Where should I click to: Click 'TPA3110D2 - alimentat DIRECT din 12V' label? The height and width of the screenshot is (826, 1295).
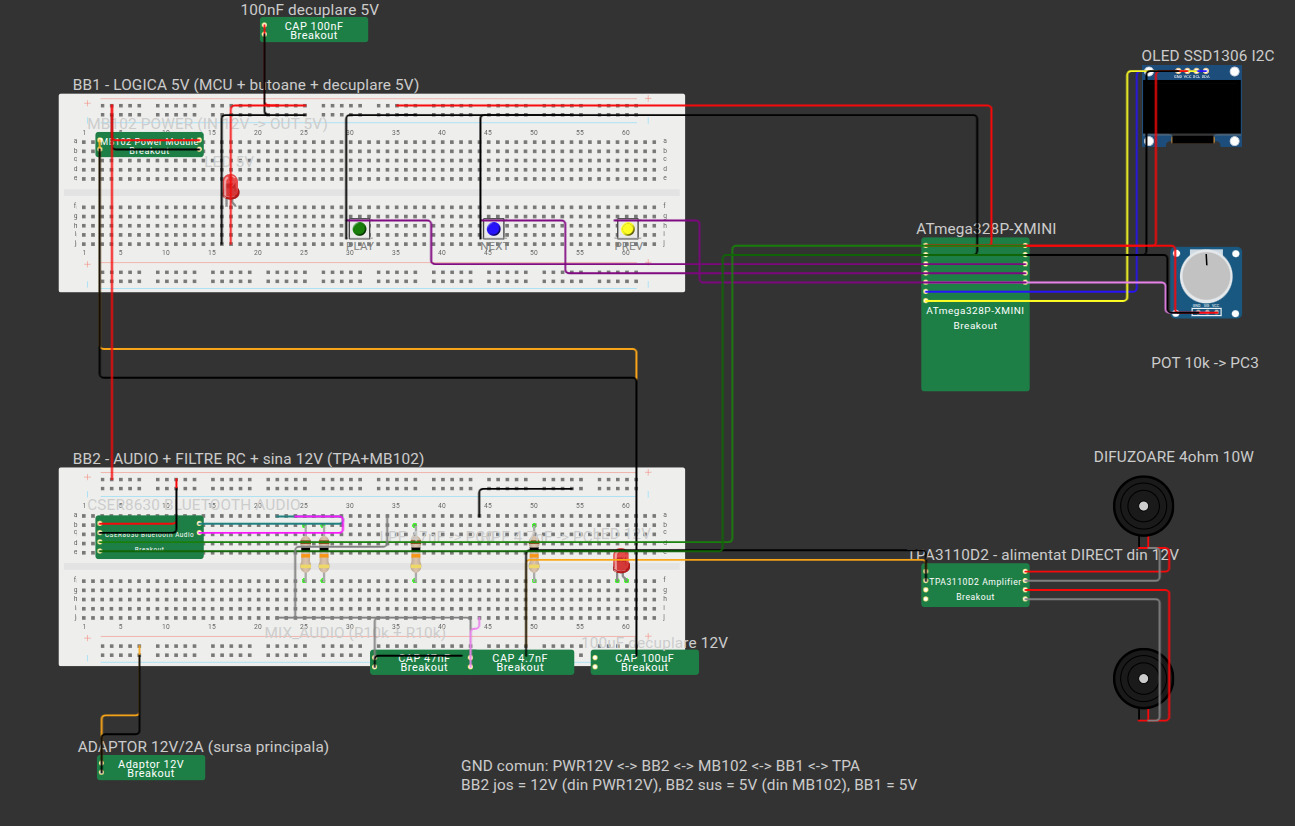[x=1044, y=555]
